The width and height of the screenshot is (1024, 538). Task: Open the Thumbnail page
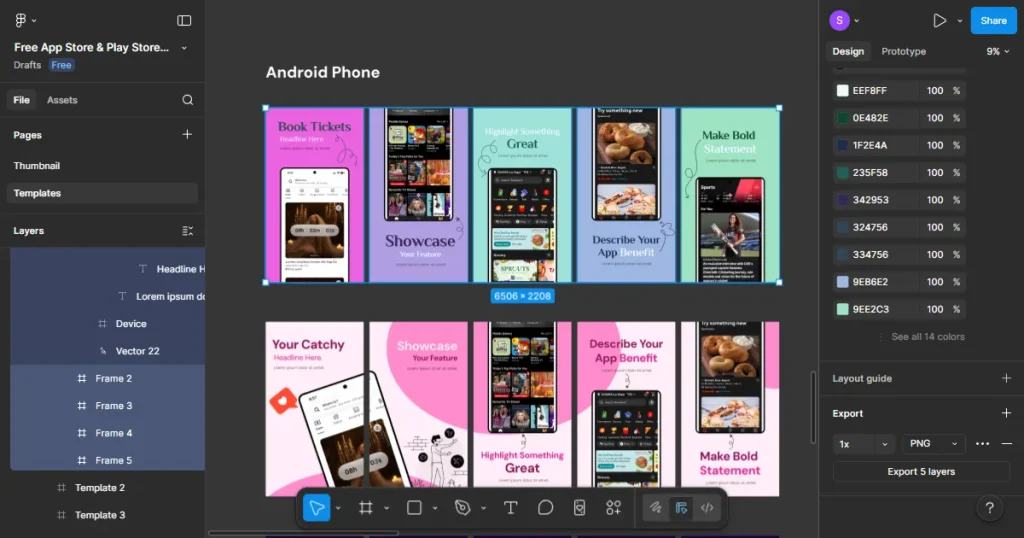click(x=37, y=166)
